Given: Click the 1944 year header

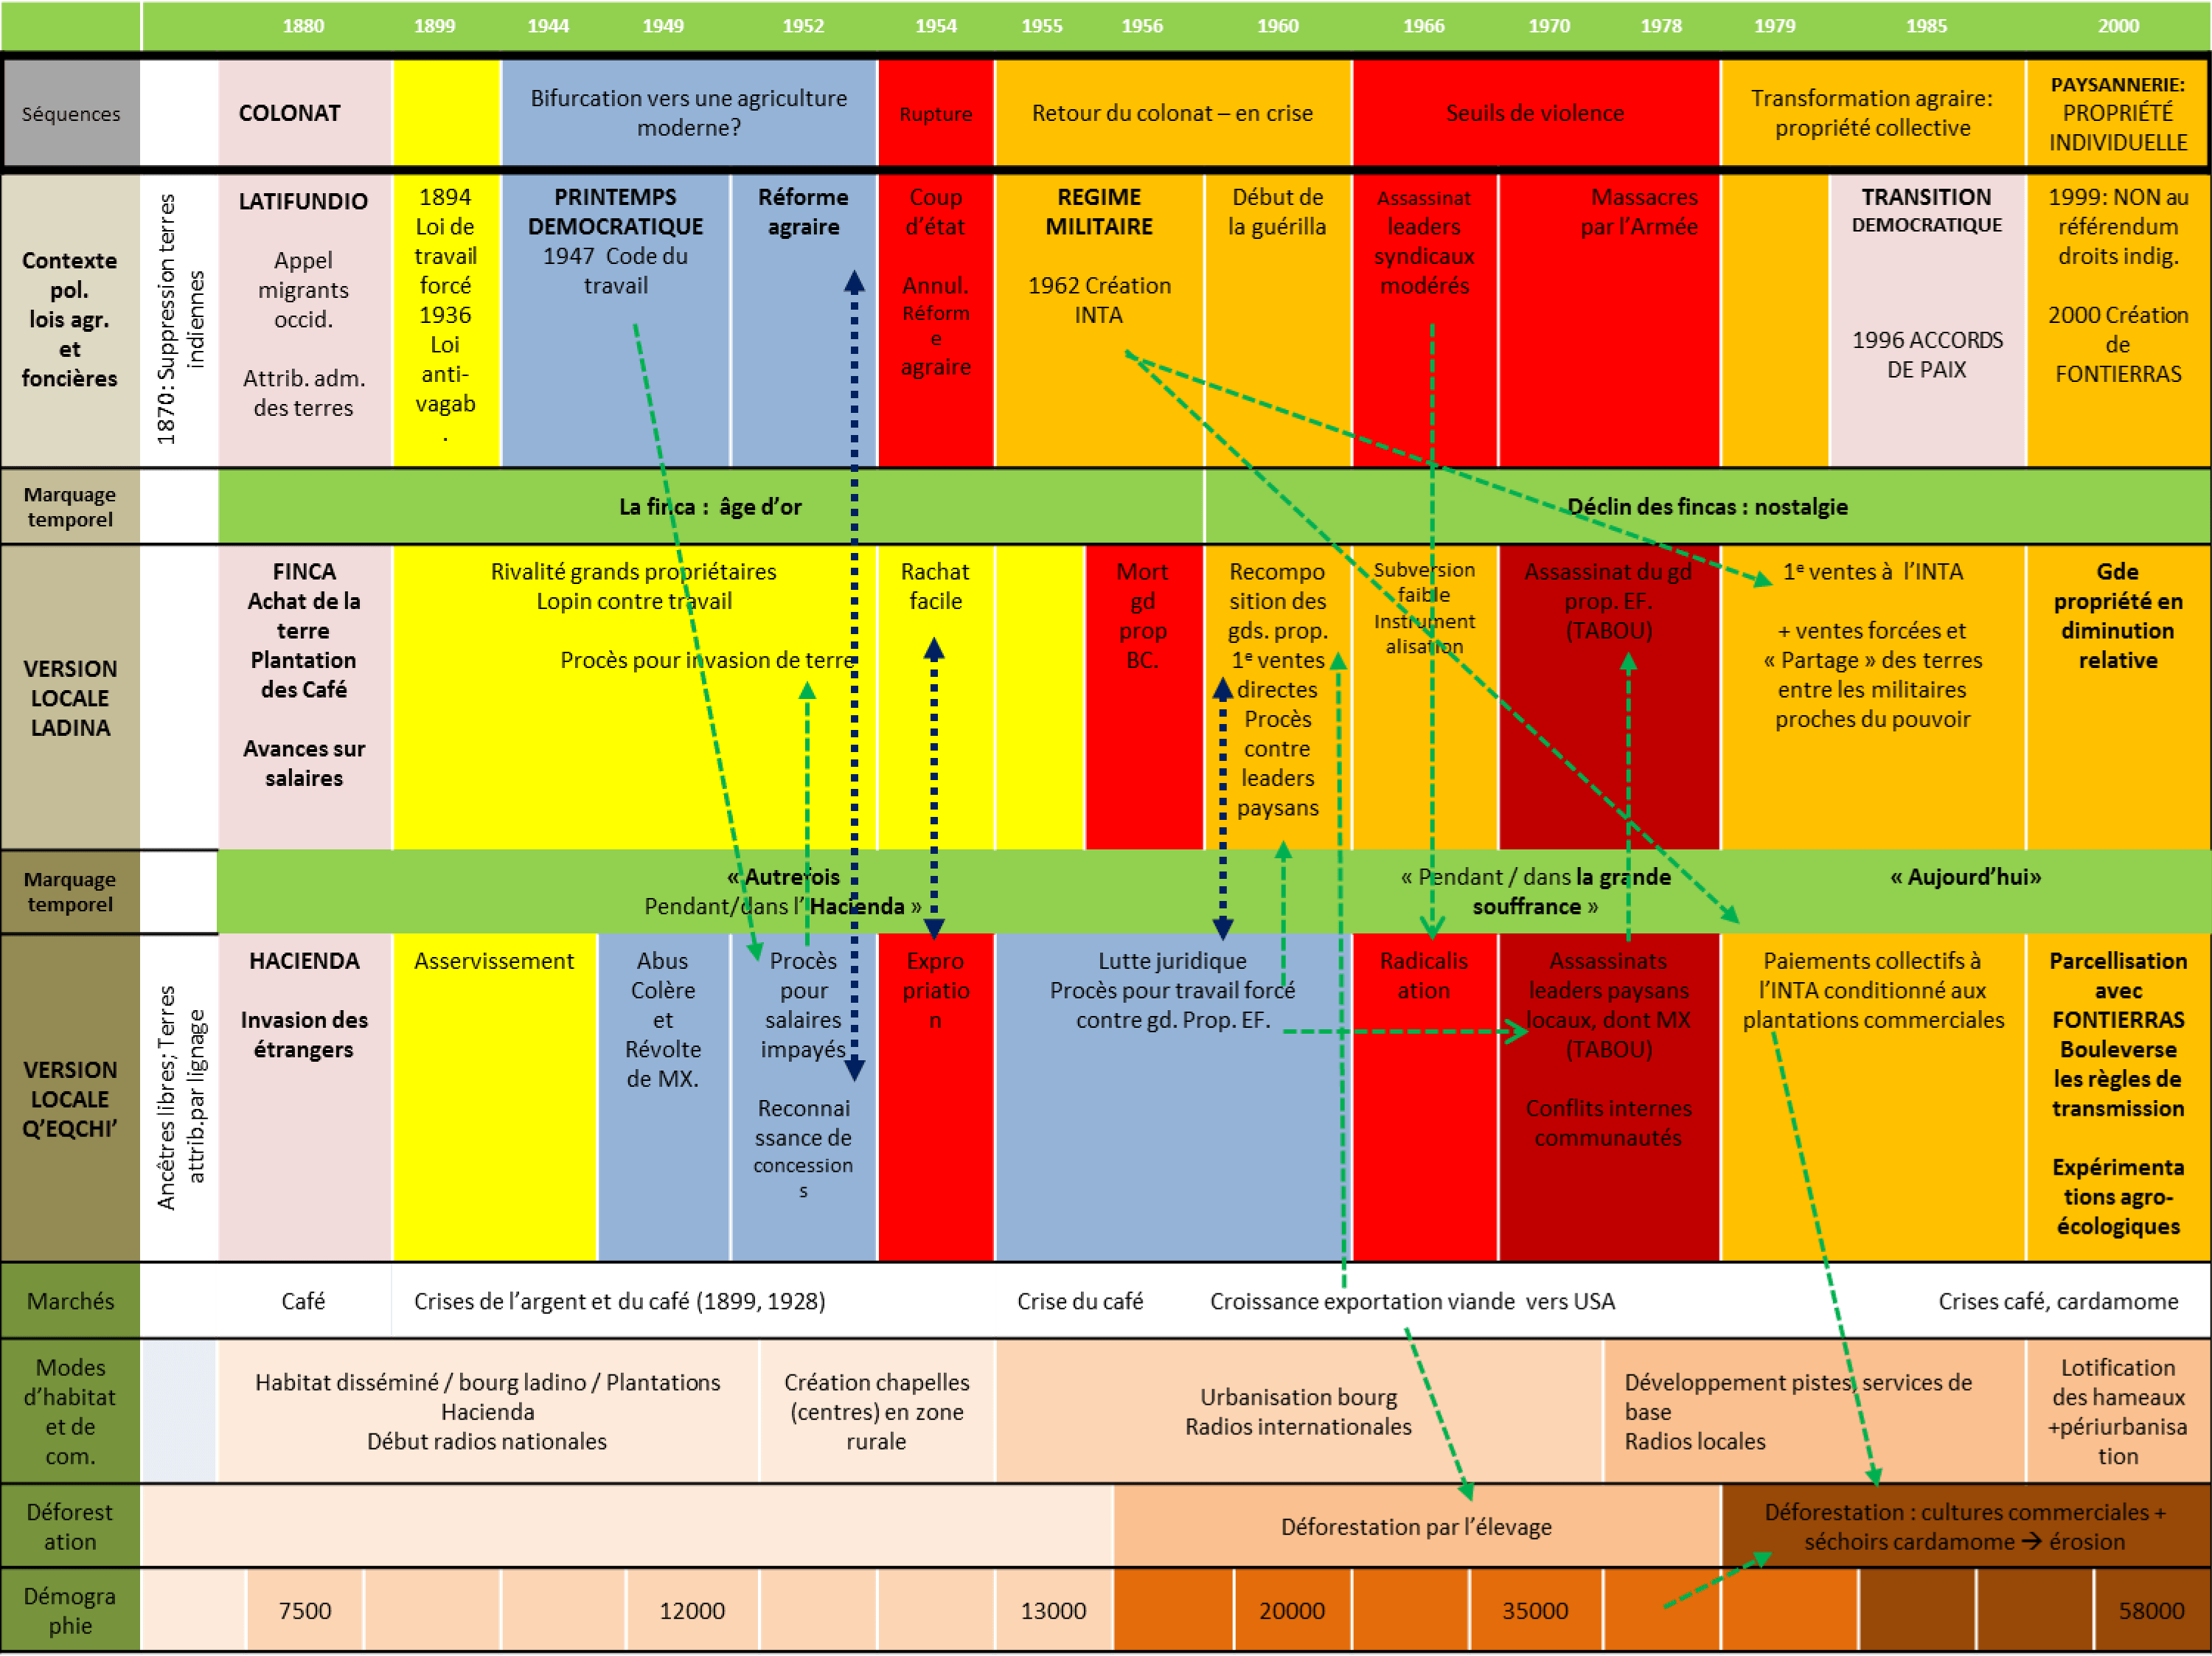Looking at the screenshot, I should (x=548, y=26).
